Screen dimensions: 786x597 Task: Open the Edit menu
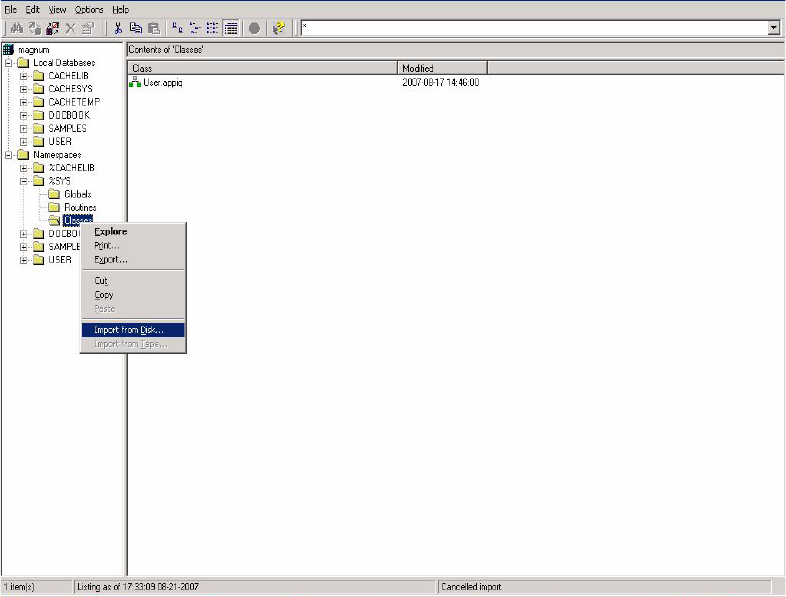33,10
